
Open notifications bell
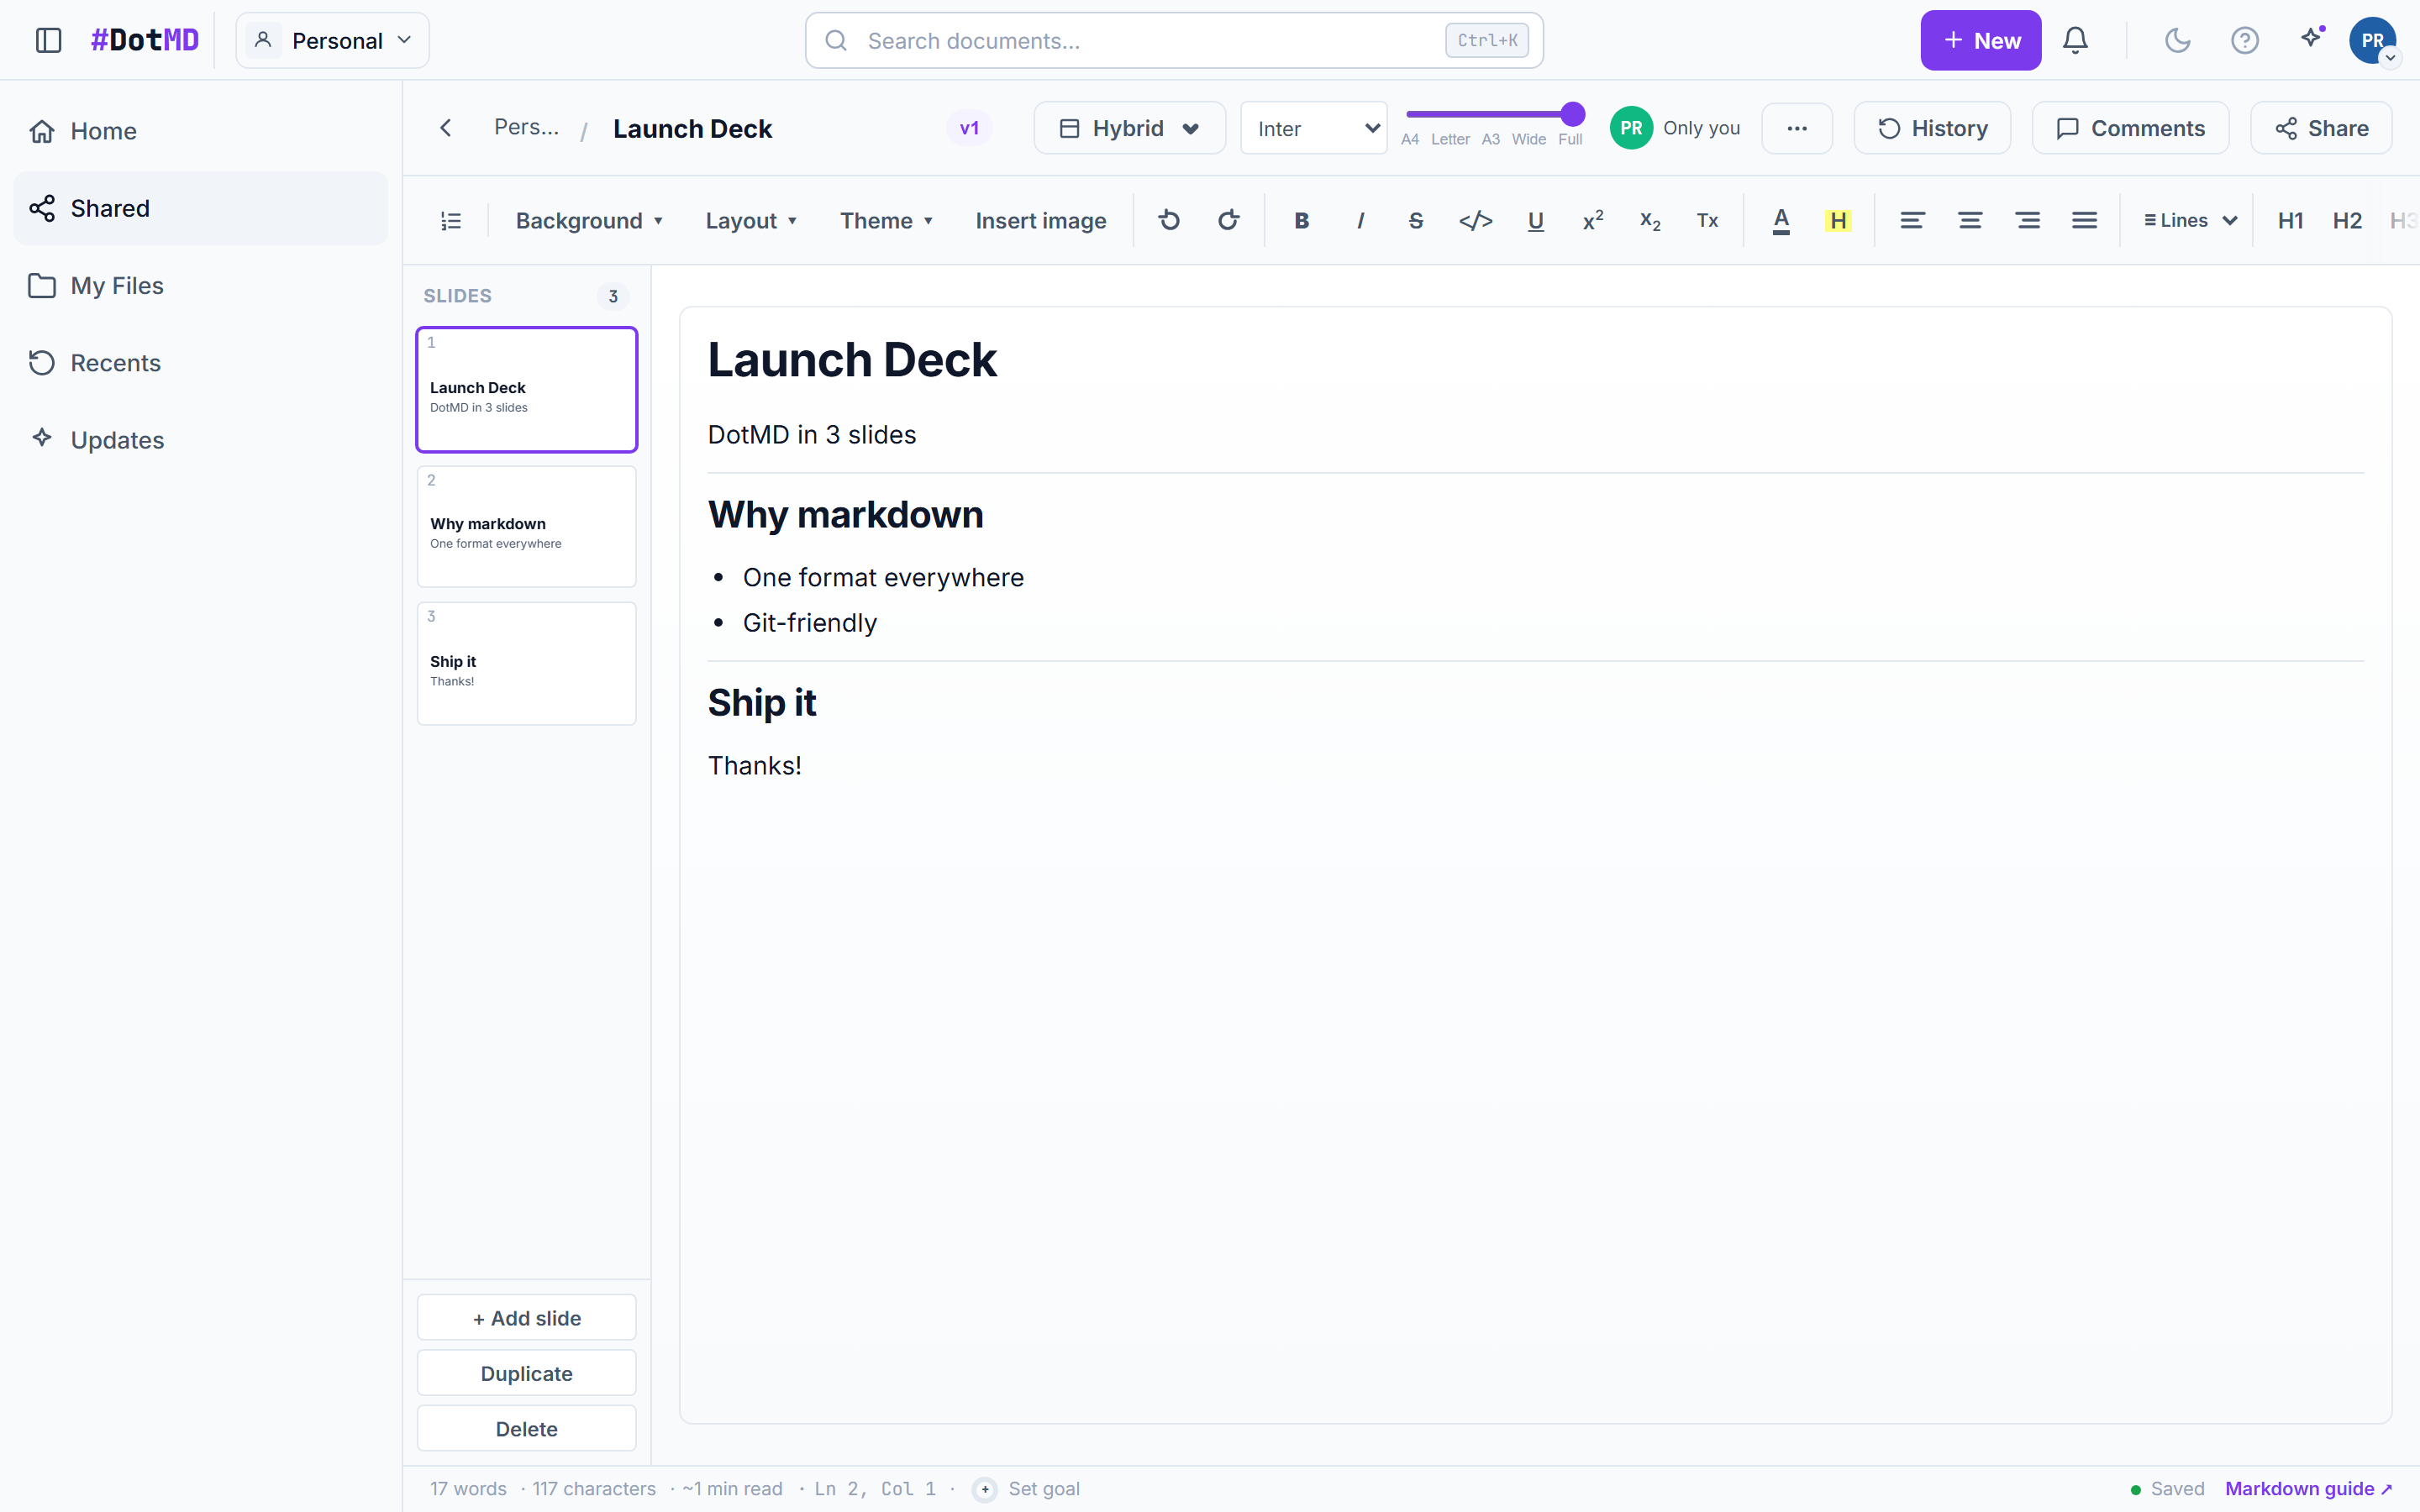point(2075,40)
